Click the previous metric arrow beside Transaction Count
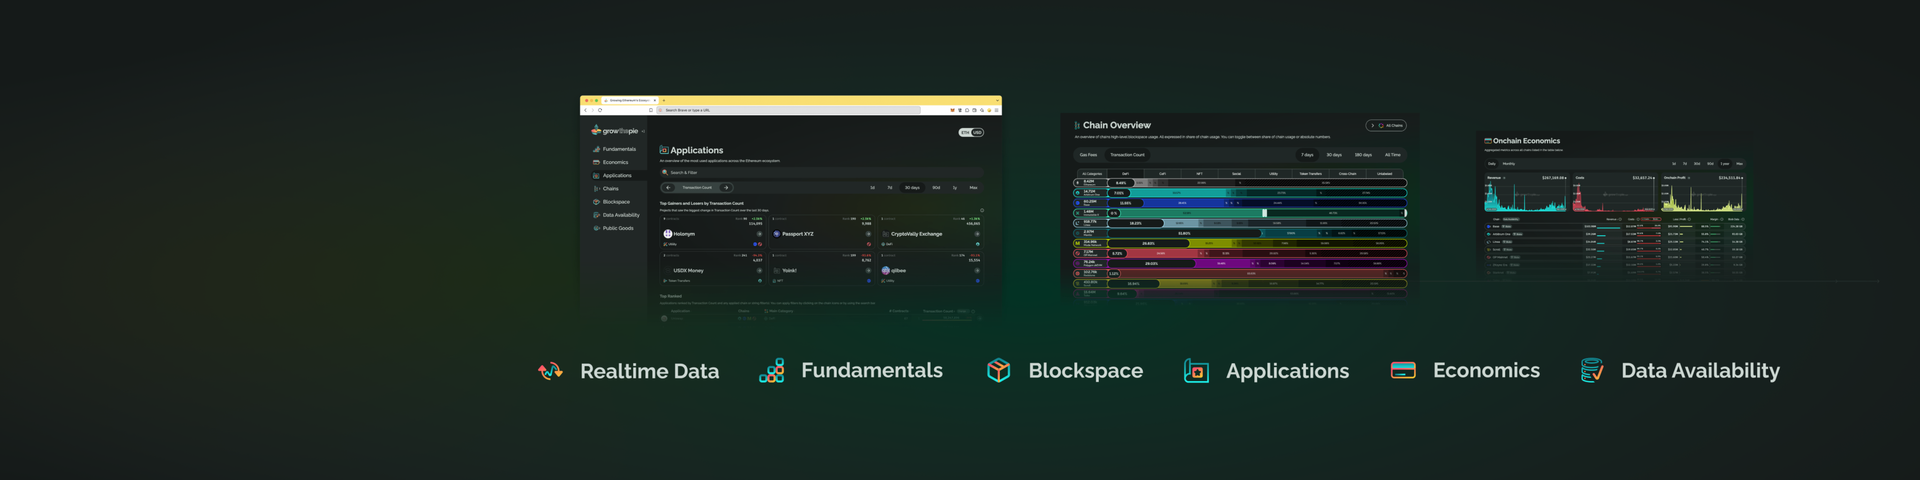 click(x=668, y=187)
